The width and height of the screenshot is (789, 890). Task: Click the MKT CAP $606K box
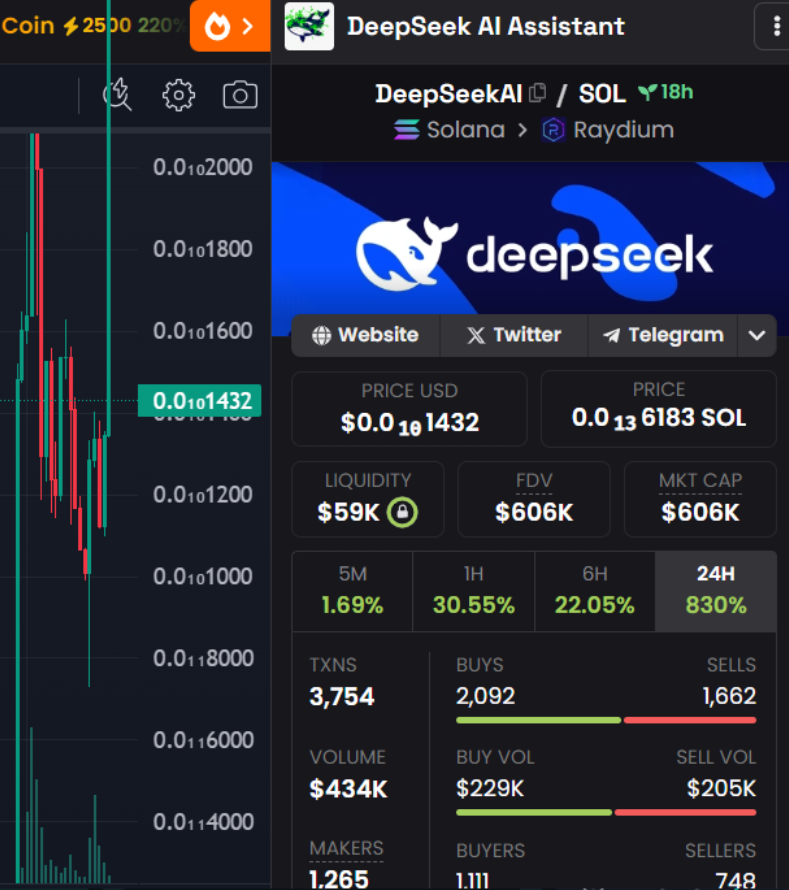[x=700, y=499]
